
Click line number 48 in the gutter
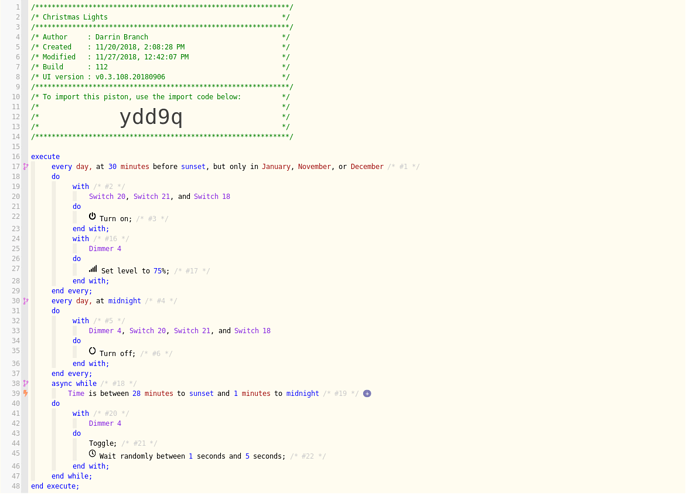(x=16, y=486)
